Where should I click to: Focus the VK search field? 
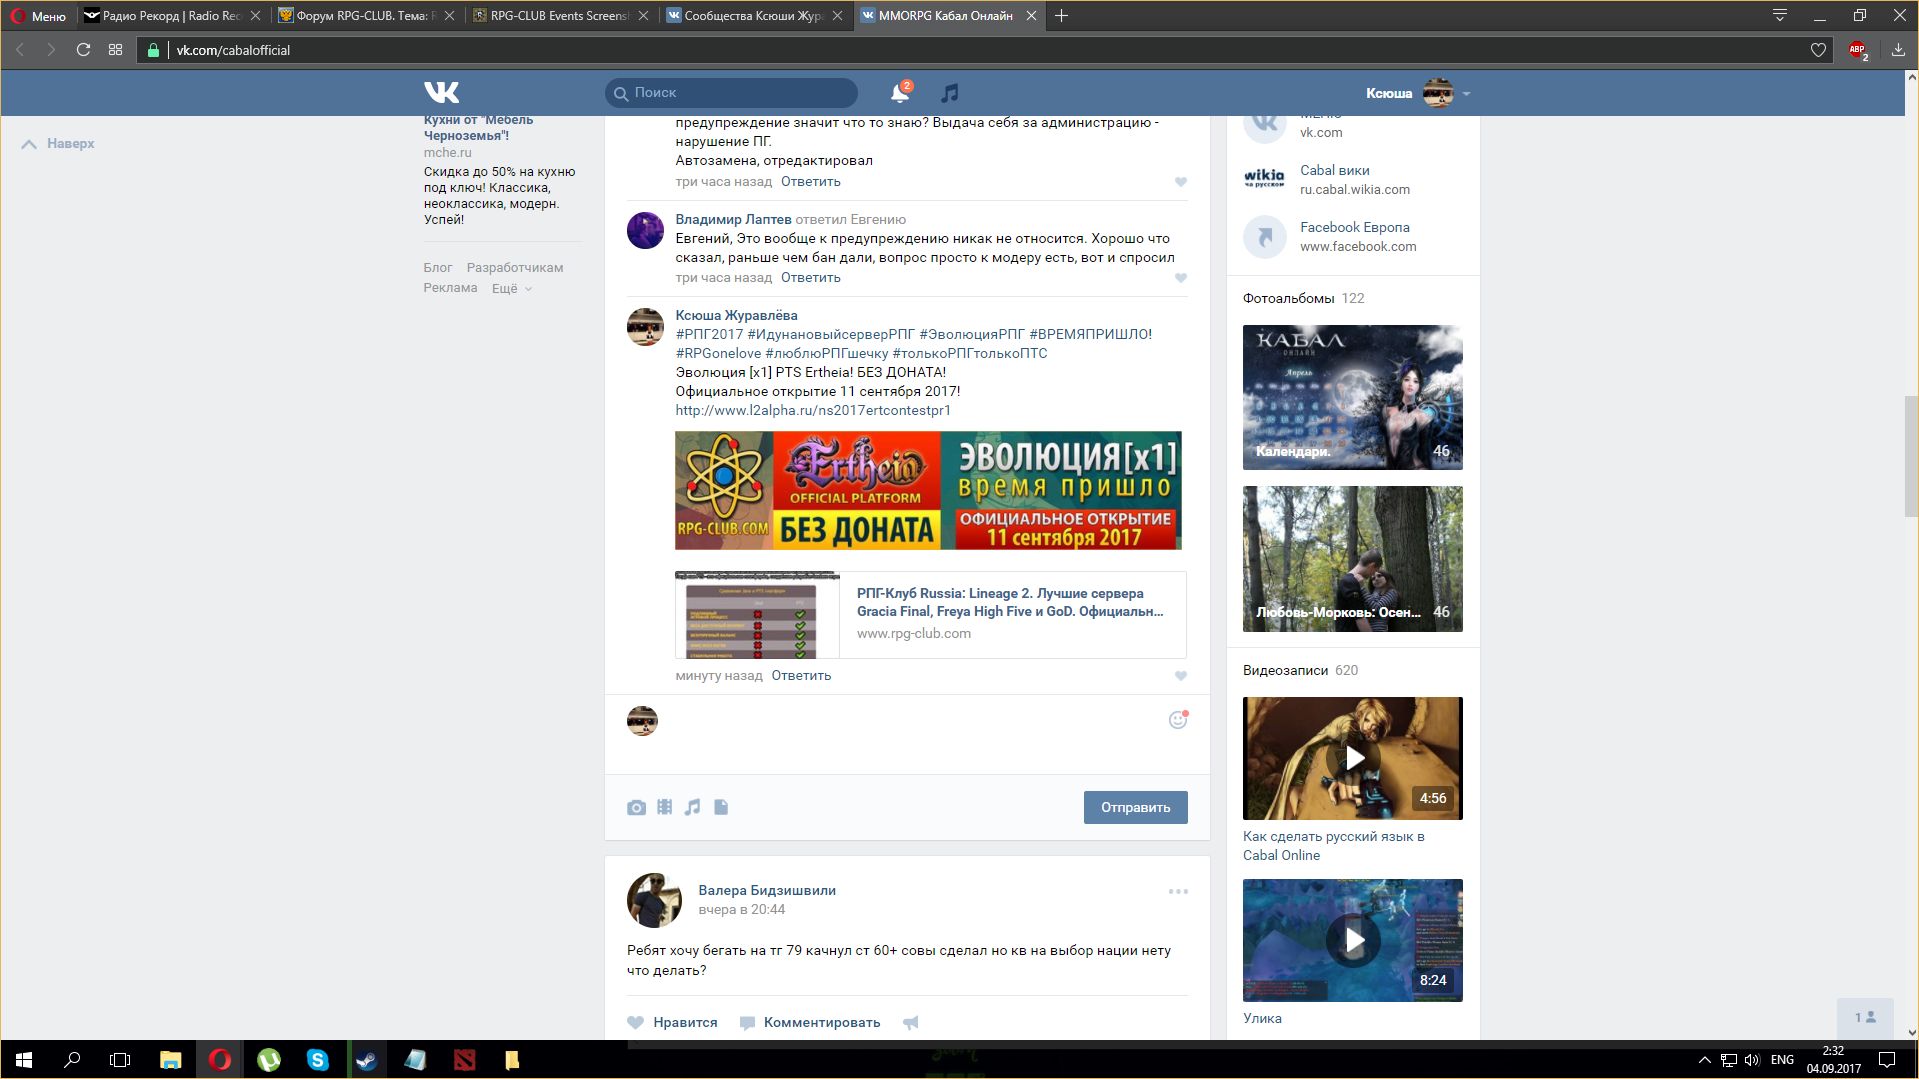731,93
